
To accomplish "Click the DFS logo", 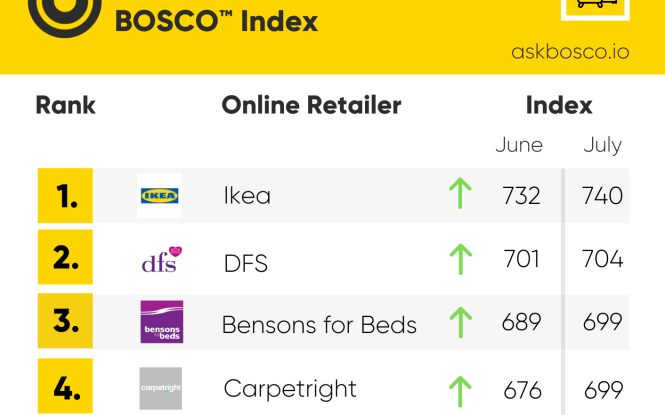I will pyautogui.click(x=162, y=259).
